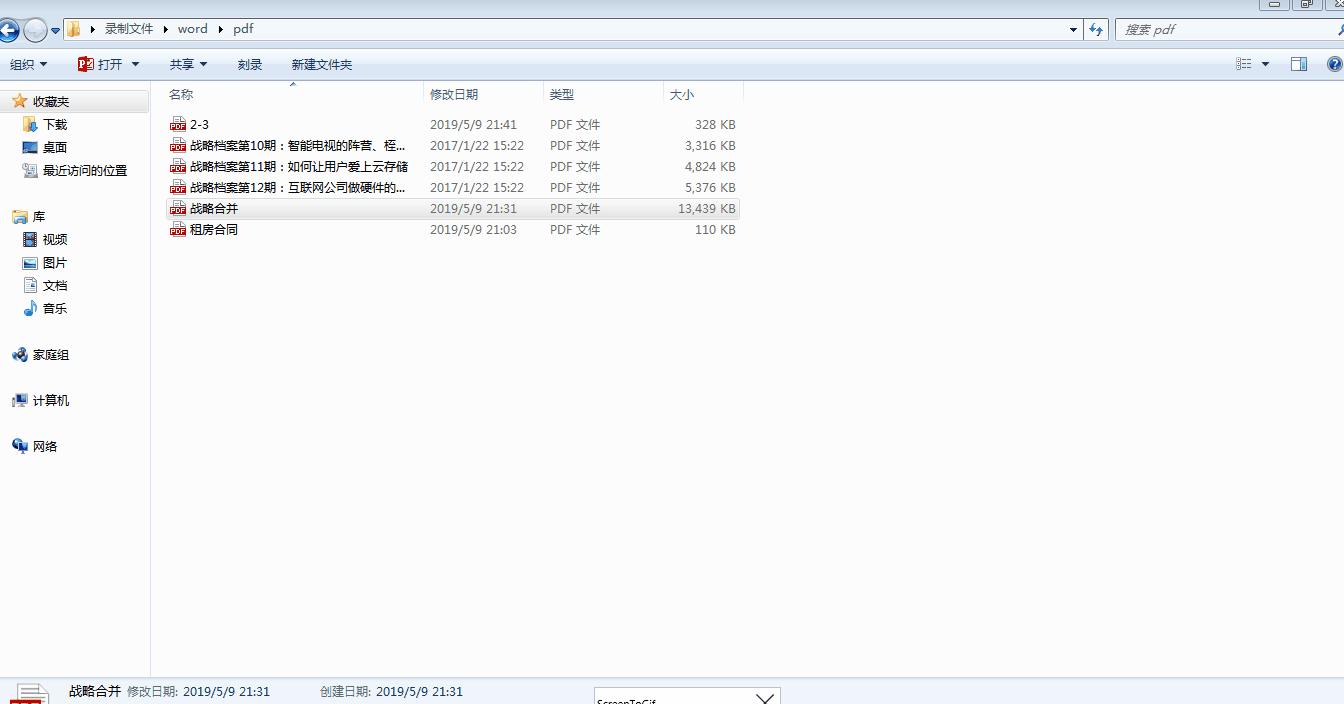Go forward with the Forward arrow button
The width and height of the screenshot is (1344, 704).
point(35,30)
